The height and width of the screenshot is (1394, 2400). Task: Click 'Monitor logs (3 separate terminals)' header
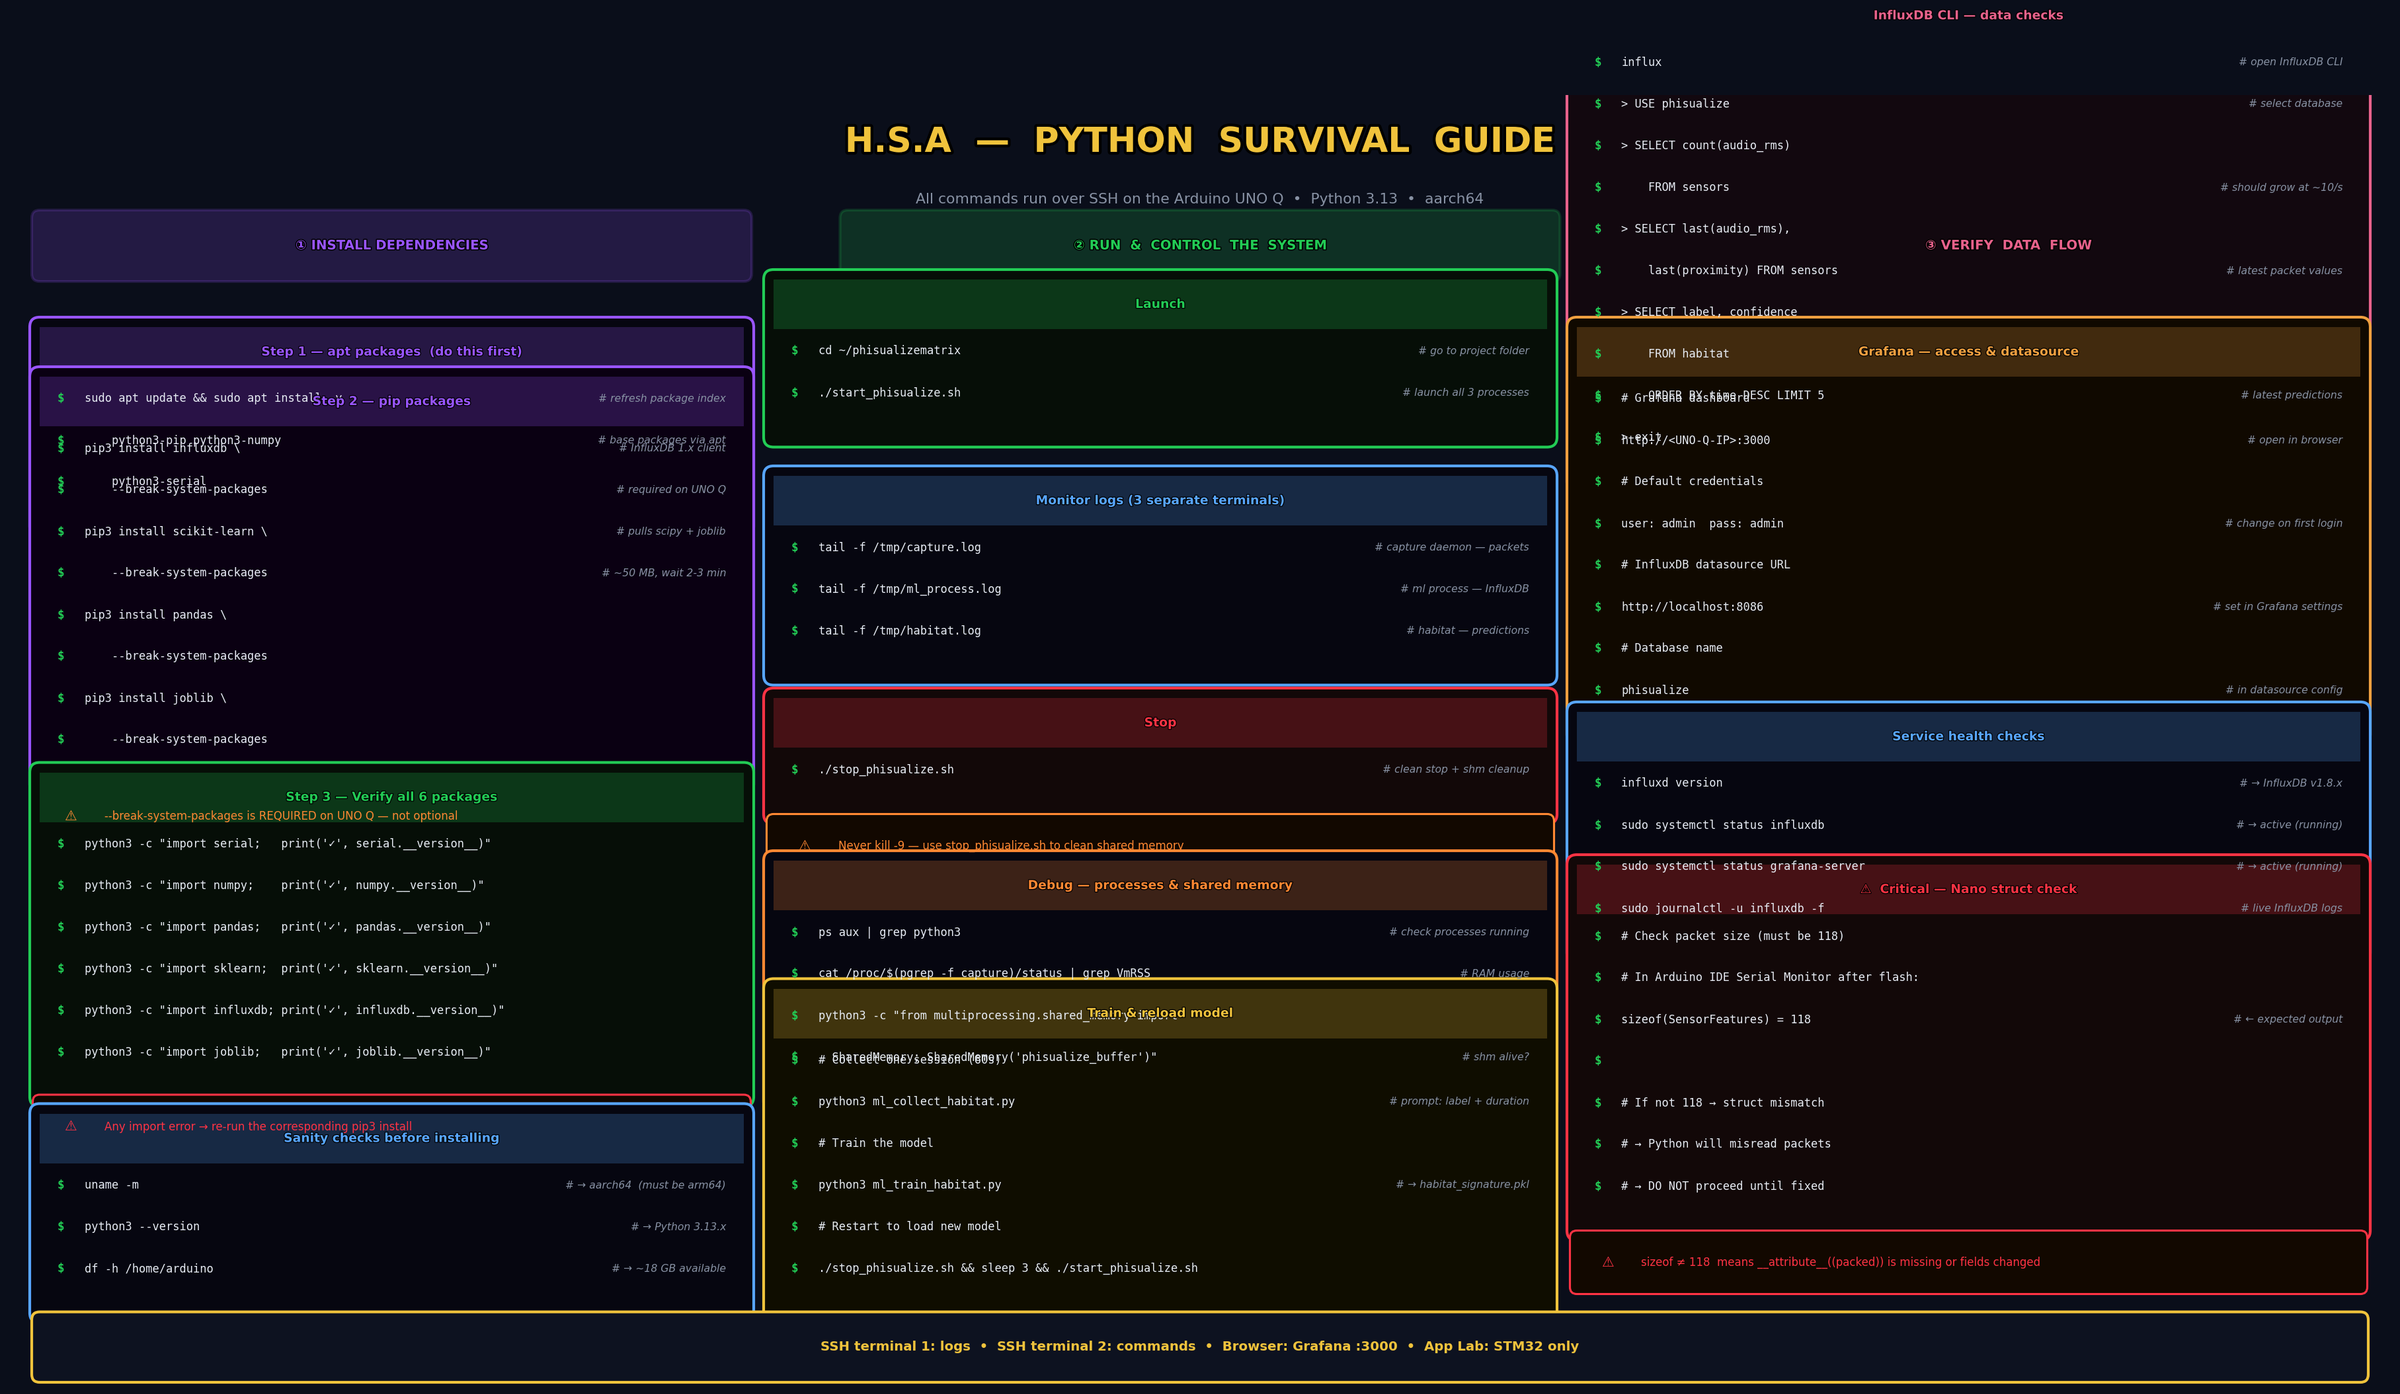point(1160,500)
